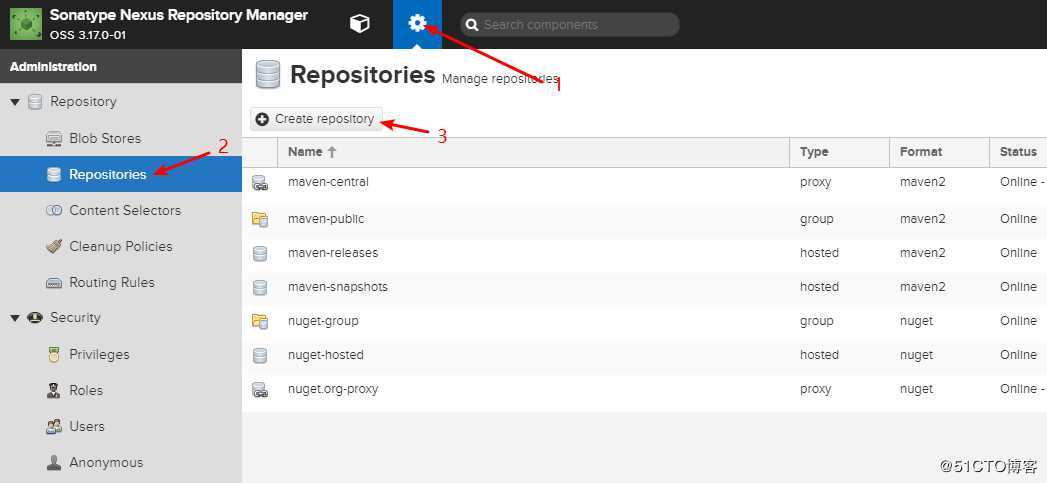Screen dimensions: 1047x483
Task: Click the Create repository button
Action: pos(317,119)
